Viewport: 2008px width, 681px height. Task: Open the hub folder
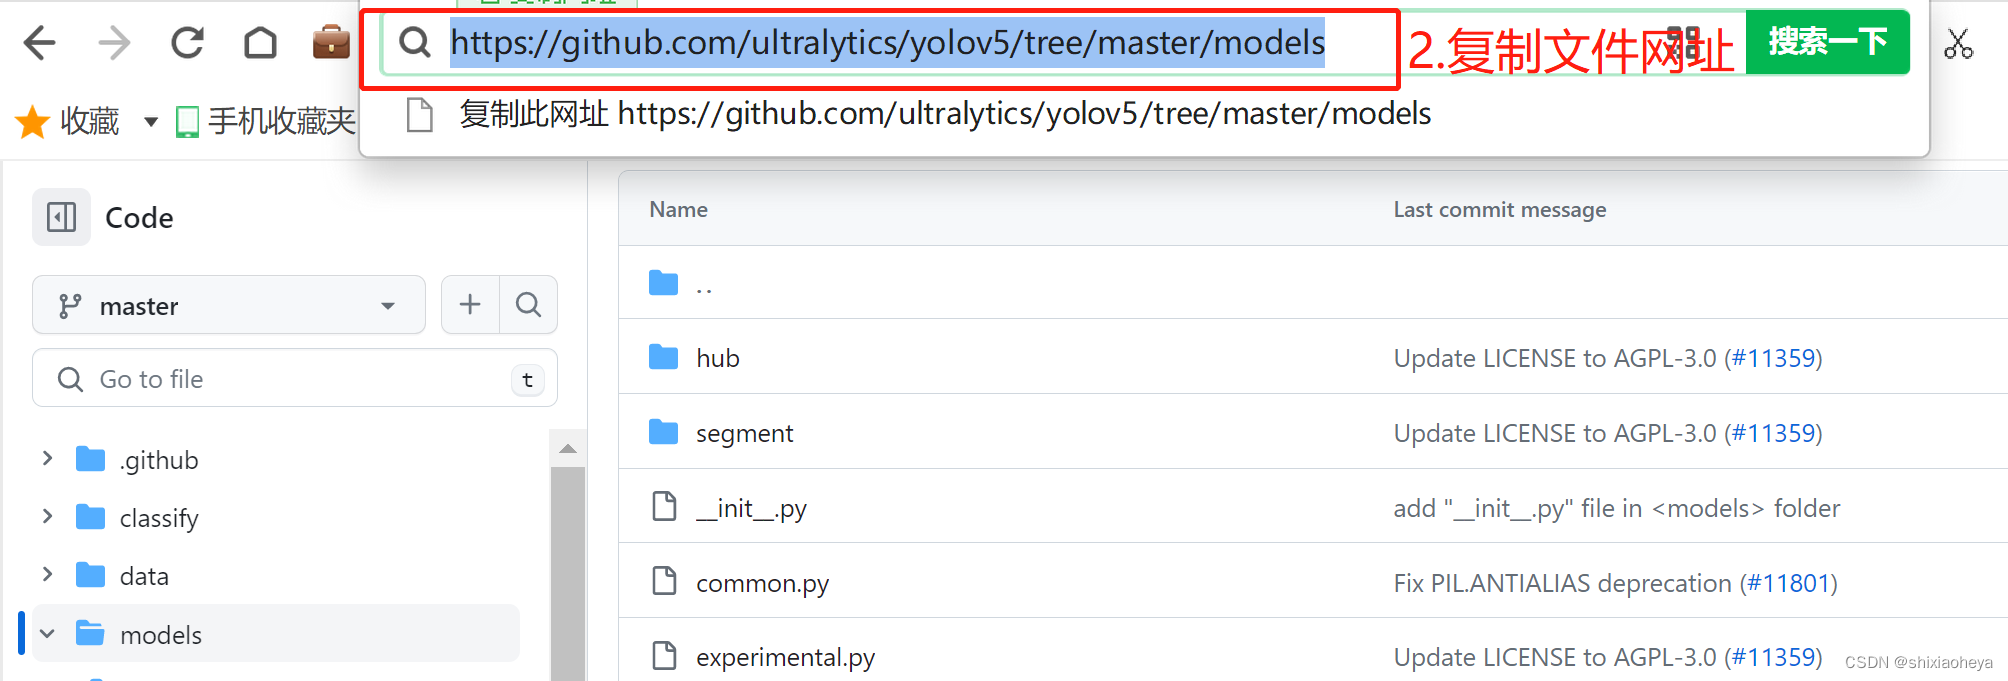(x=718, y=358)
